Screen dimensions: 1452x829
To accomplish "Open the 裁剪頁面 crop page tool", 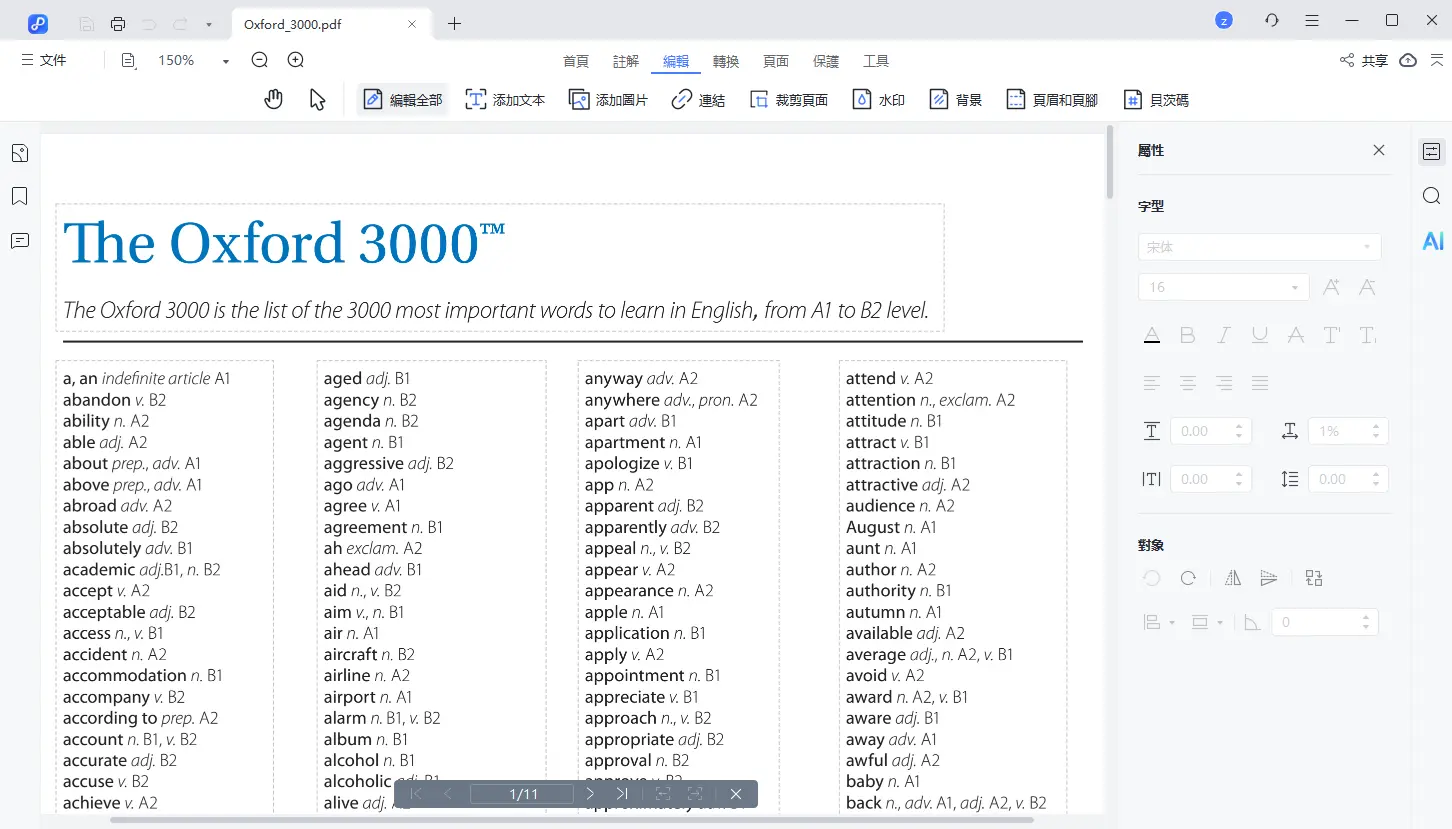I will (789, 99).
